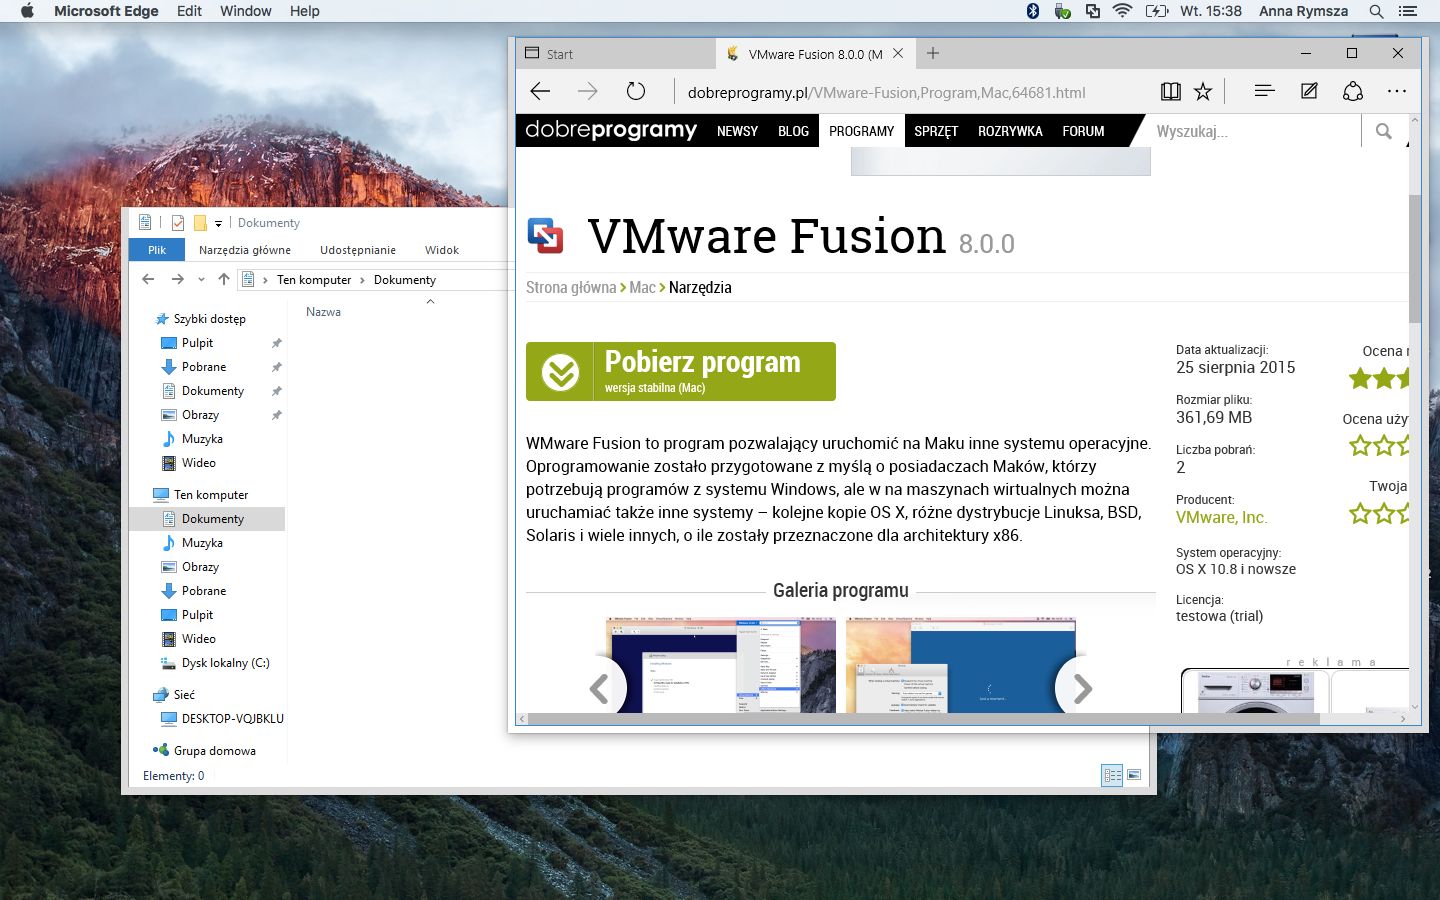Viewport: 1440px width, 900px height.
Task: Open Narzędzia główne ribbon tab
Action: coord(245,250)
